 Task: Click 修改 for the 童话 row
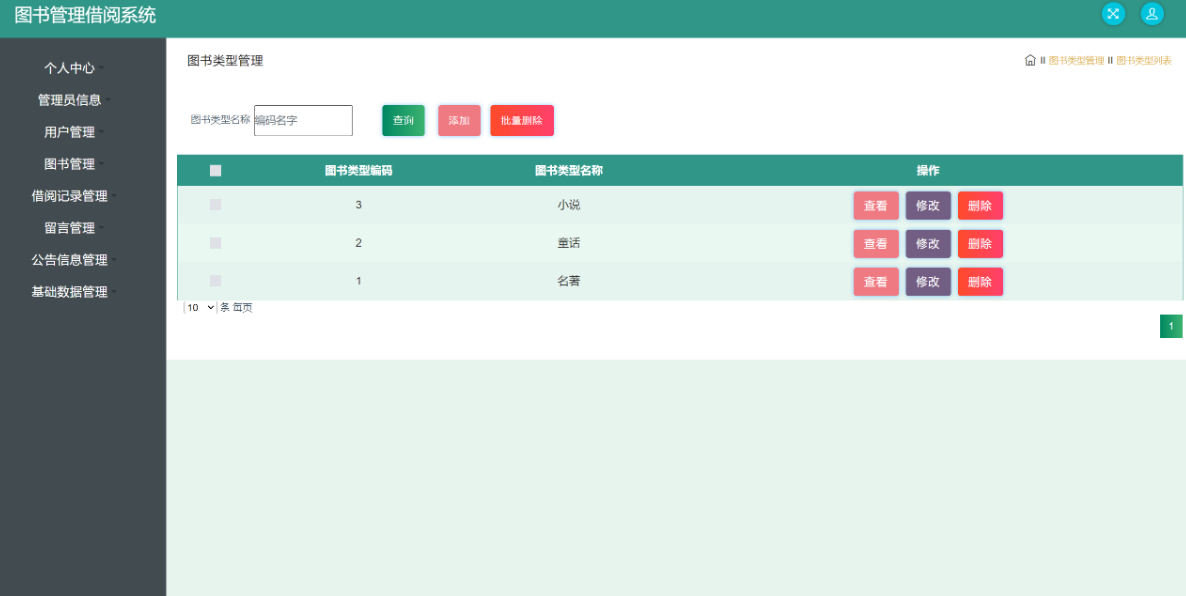click(928, 244)
